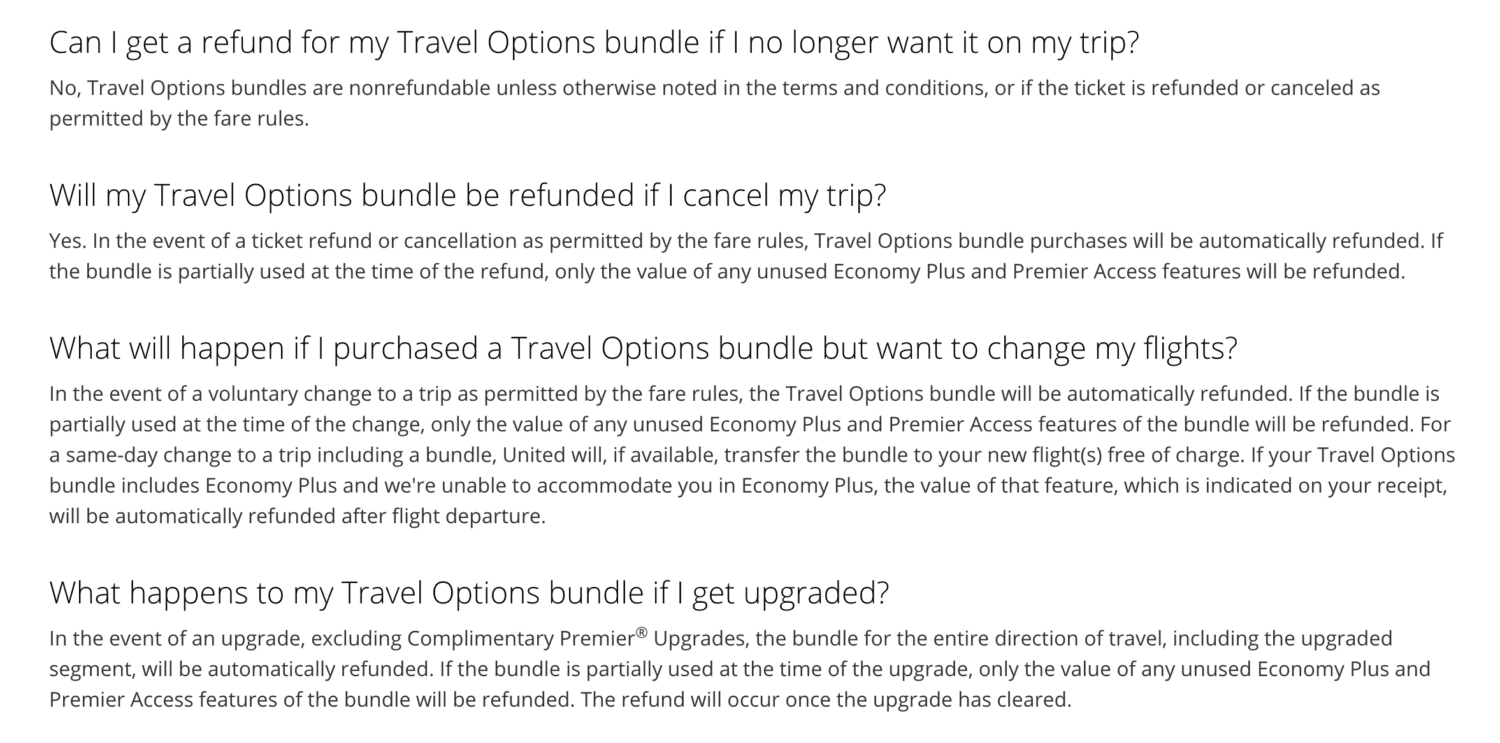Click the words 'same-day change to a trip'
1500x743 pixels.
167,455
